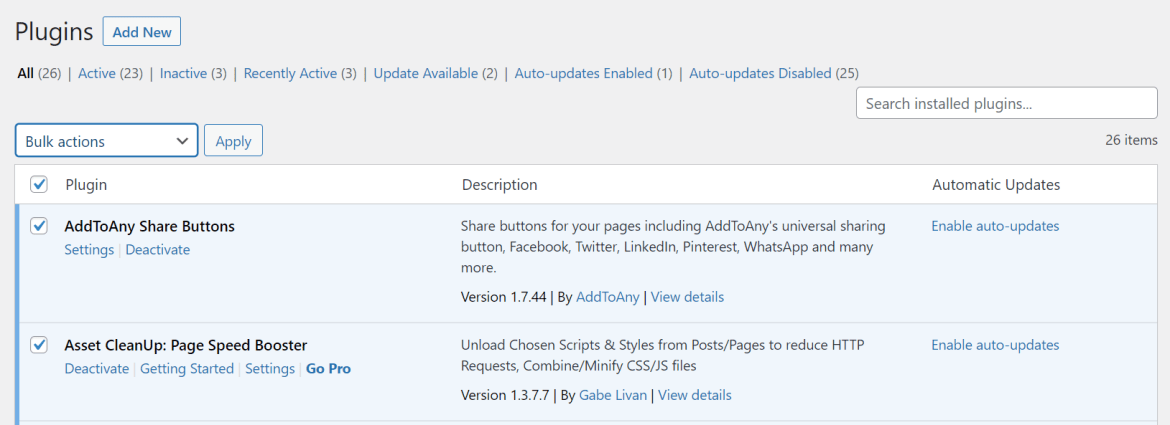
Task: Open Asset CleanUp Getting Started link
Action: click(187, 369)
